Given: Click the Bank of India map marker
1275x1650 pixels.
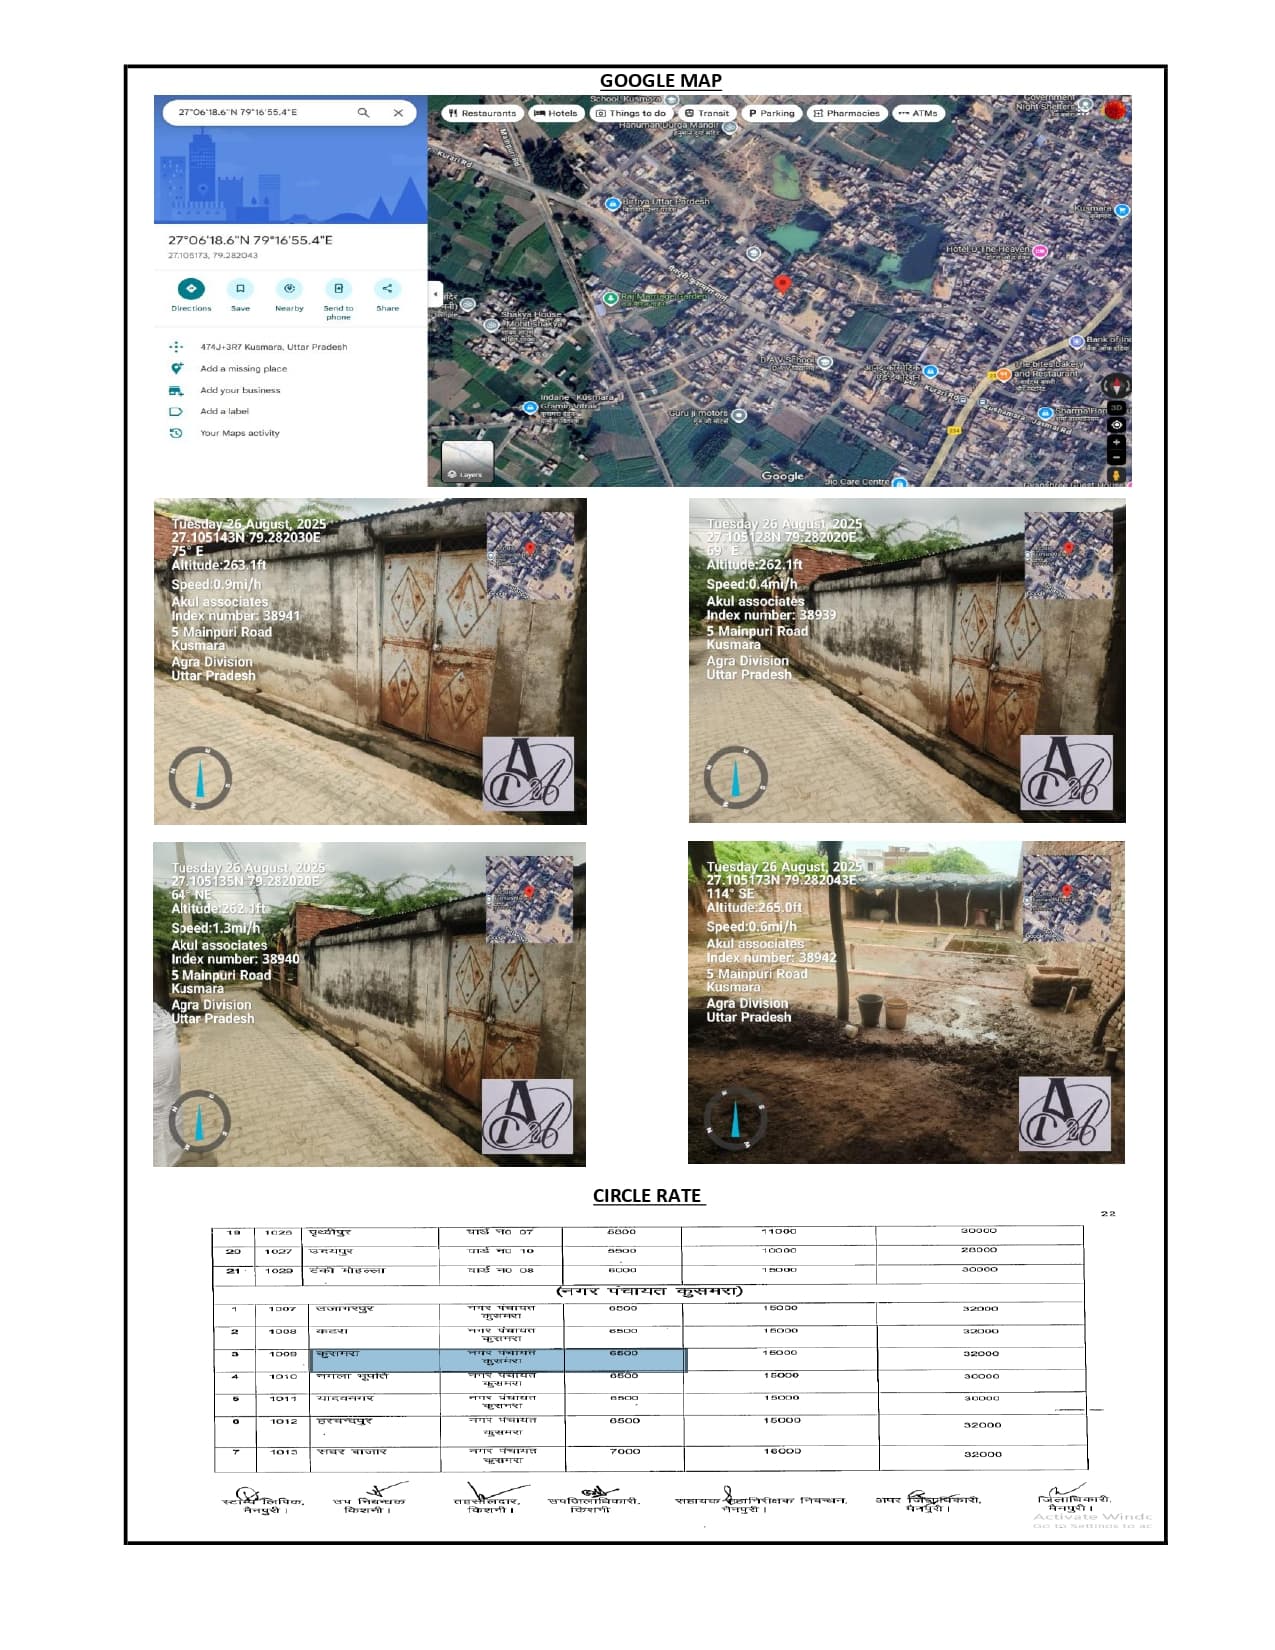Looking at the screenshot, I should [1077, 342].
